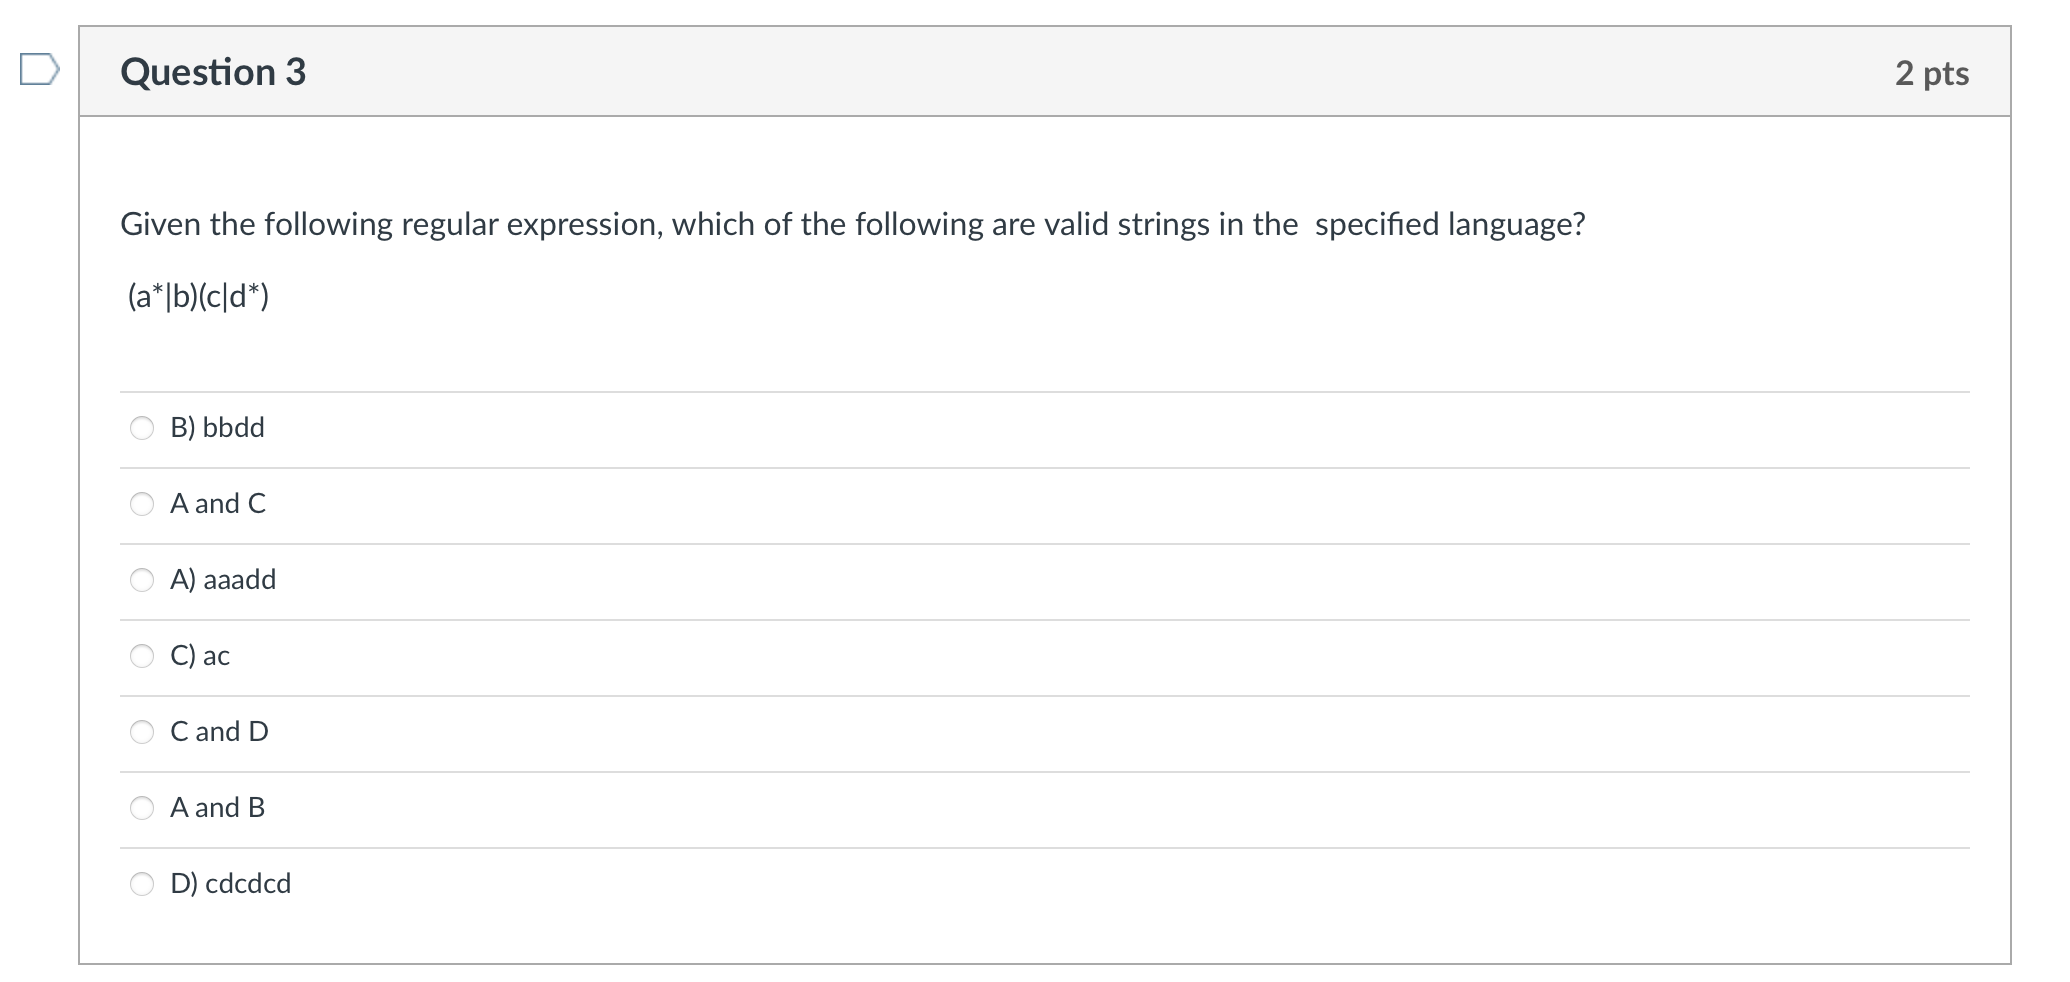Click the 'A and C' answer label text

(218, 504)
